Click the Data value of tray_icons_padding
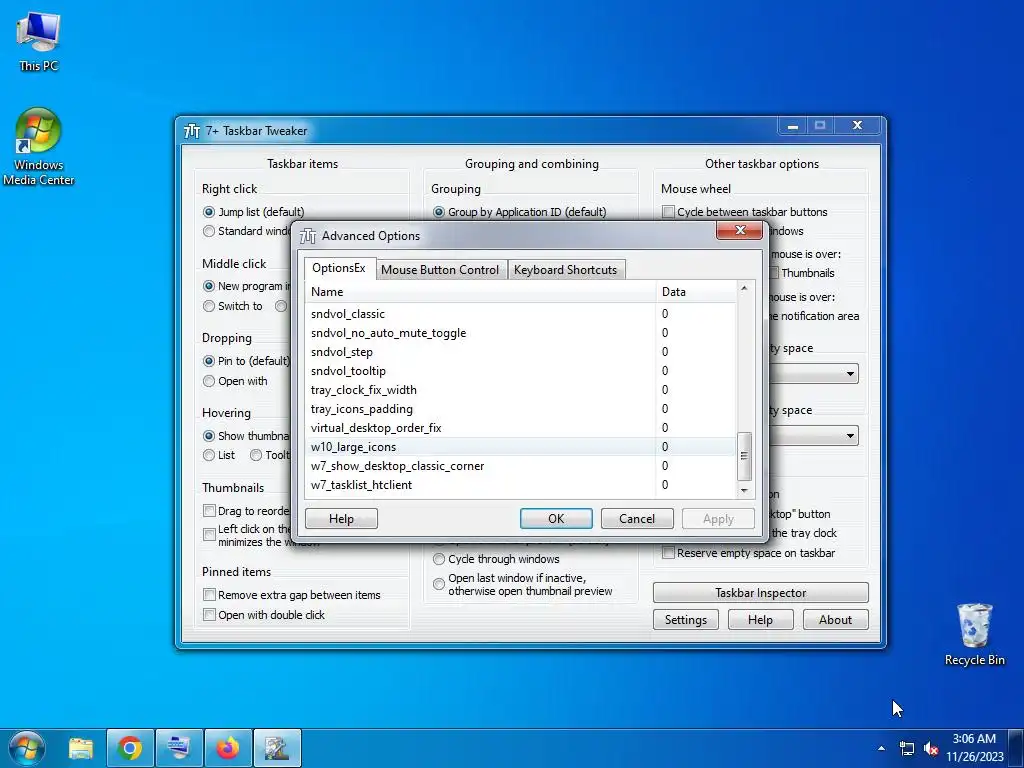The height and width of the screenshot is (768, 1024). (665, 409)
